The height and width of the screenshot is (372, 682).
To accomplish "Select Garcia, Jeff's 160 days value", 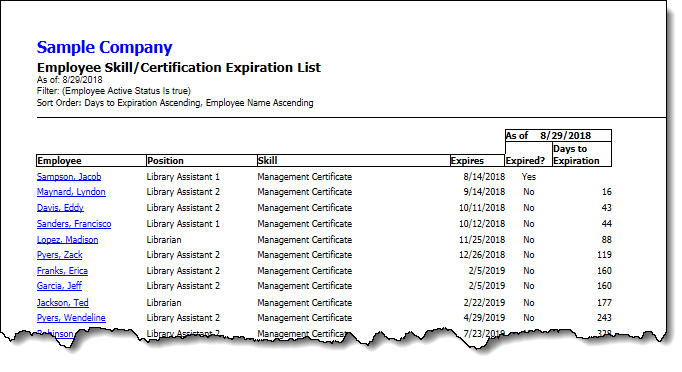I will 604,286.
